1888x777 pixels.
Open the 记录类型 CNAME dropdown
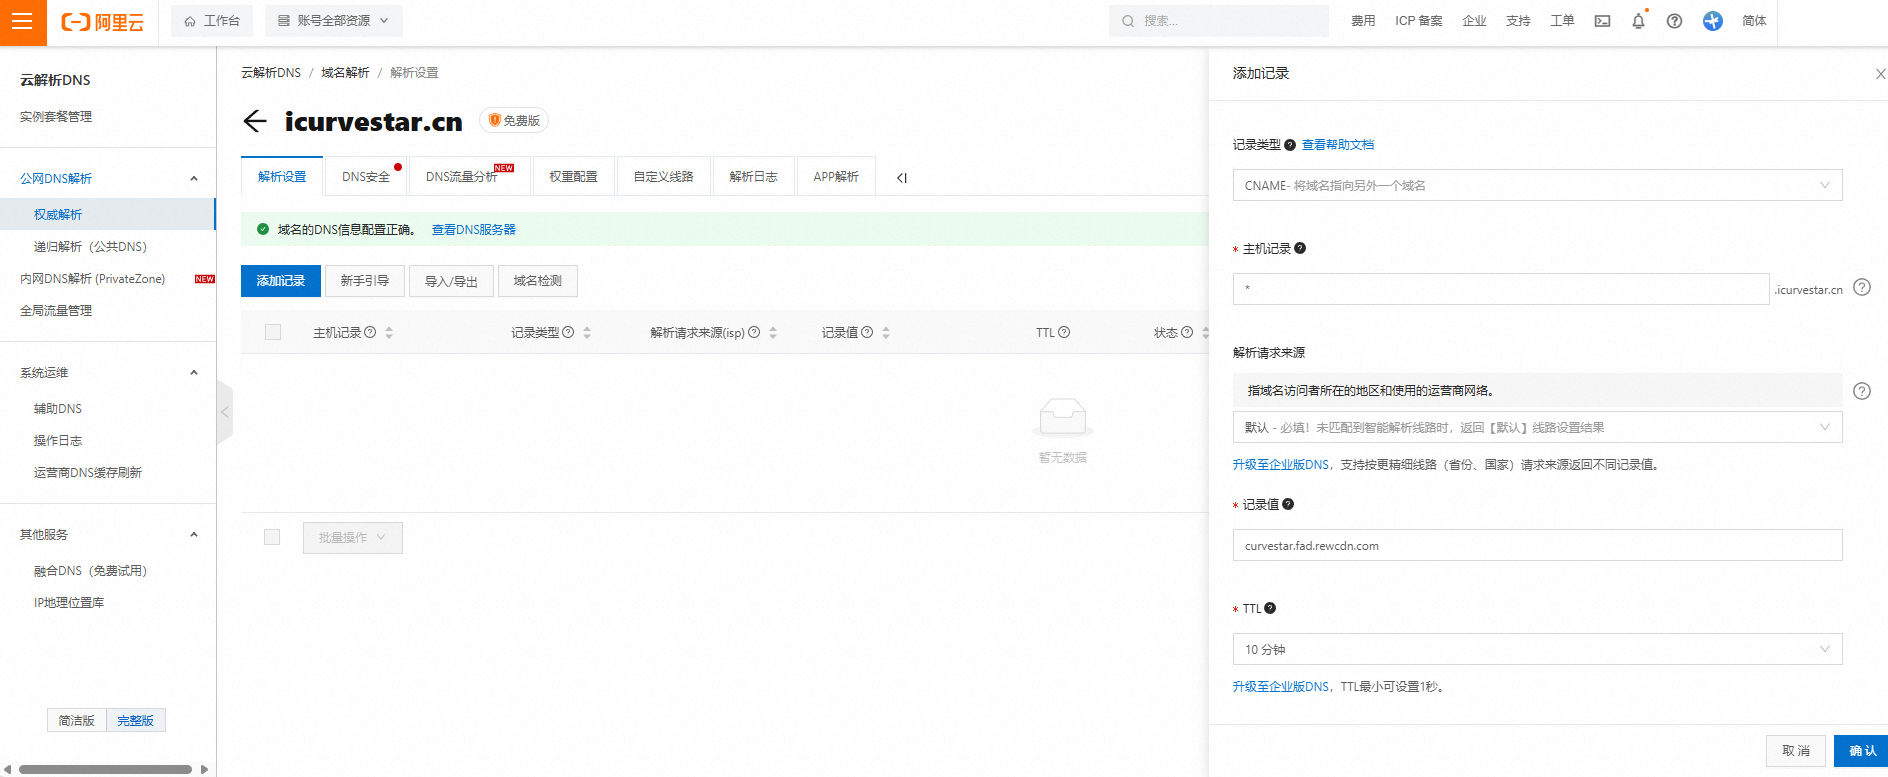tap(1536, 185)
